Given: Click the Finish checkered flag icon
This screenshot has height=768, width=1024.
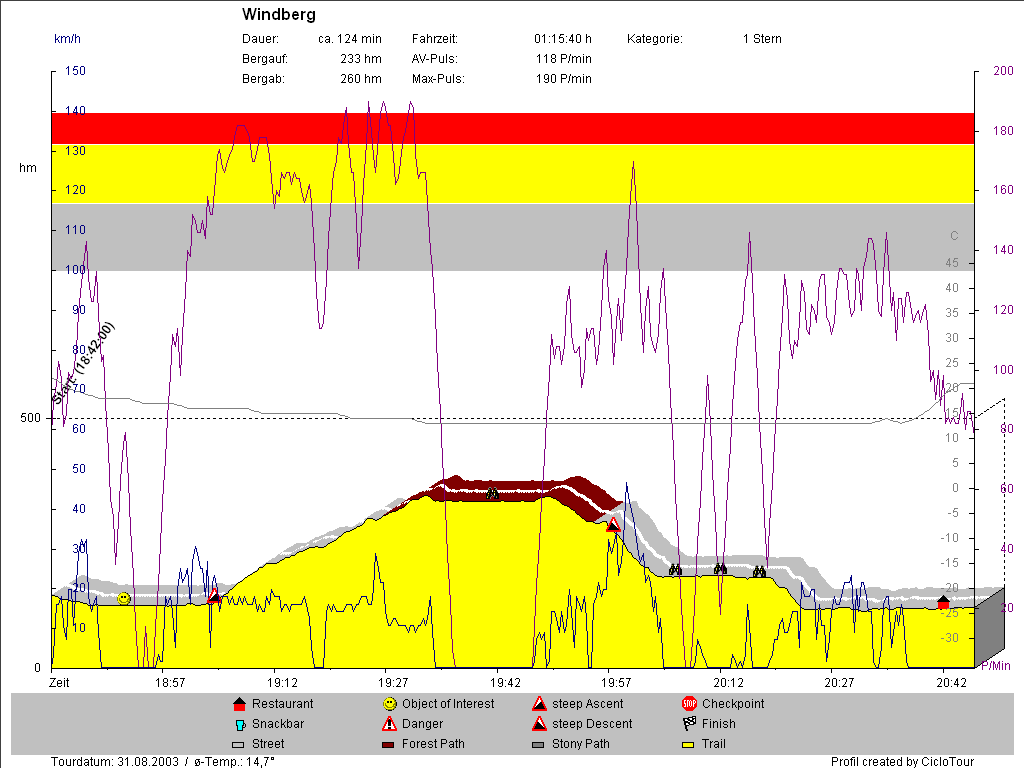Looking at the screenshot, I should coord(689,724).
